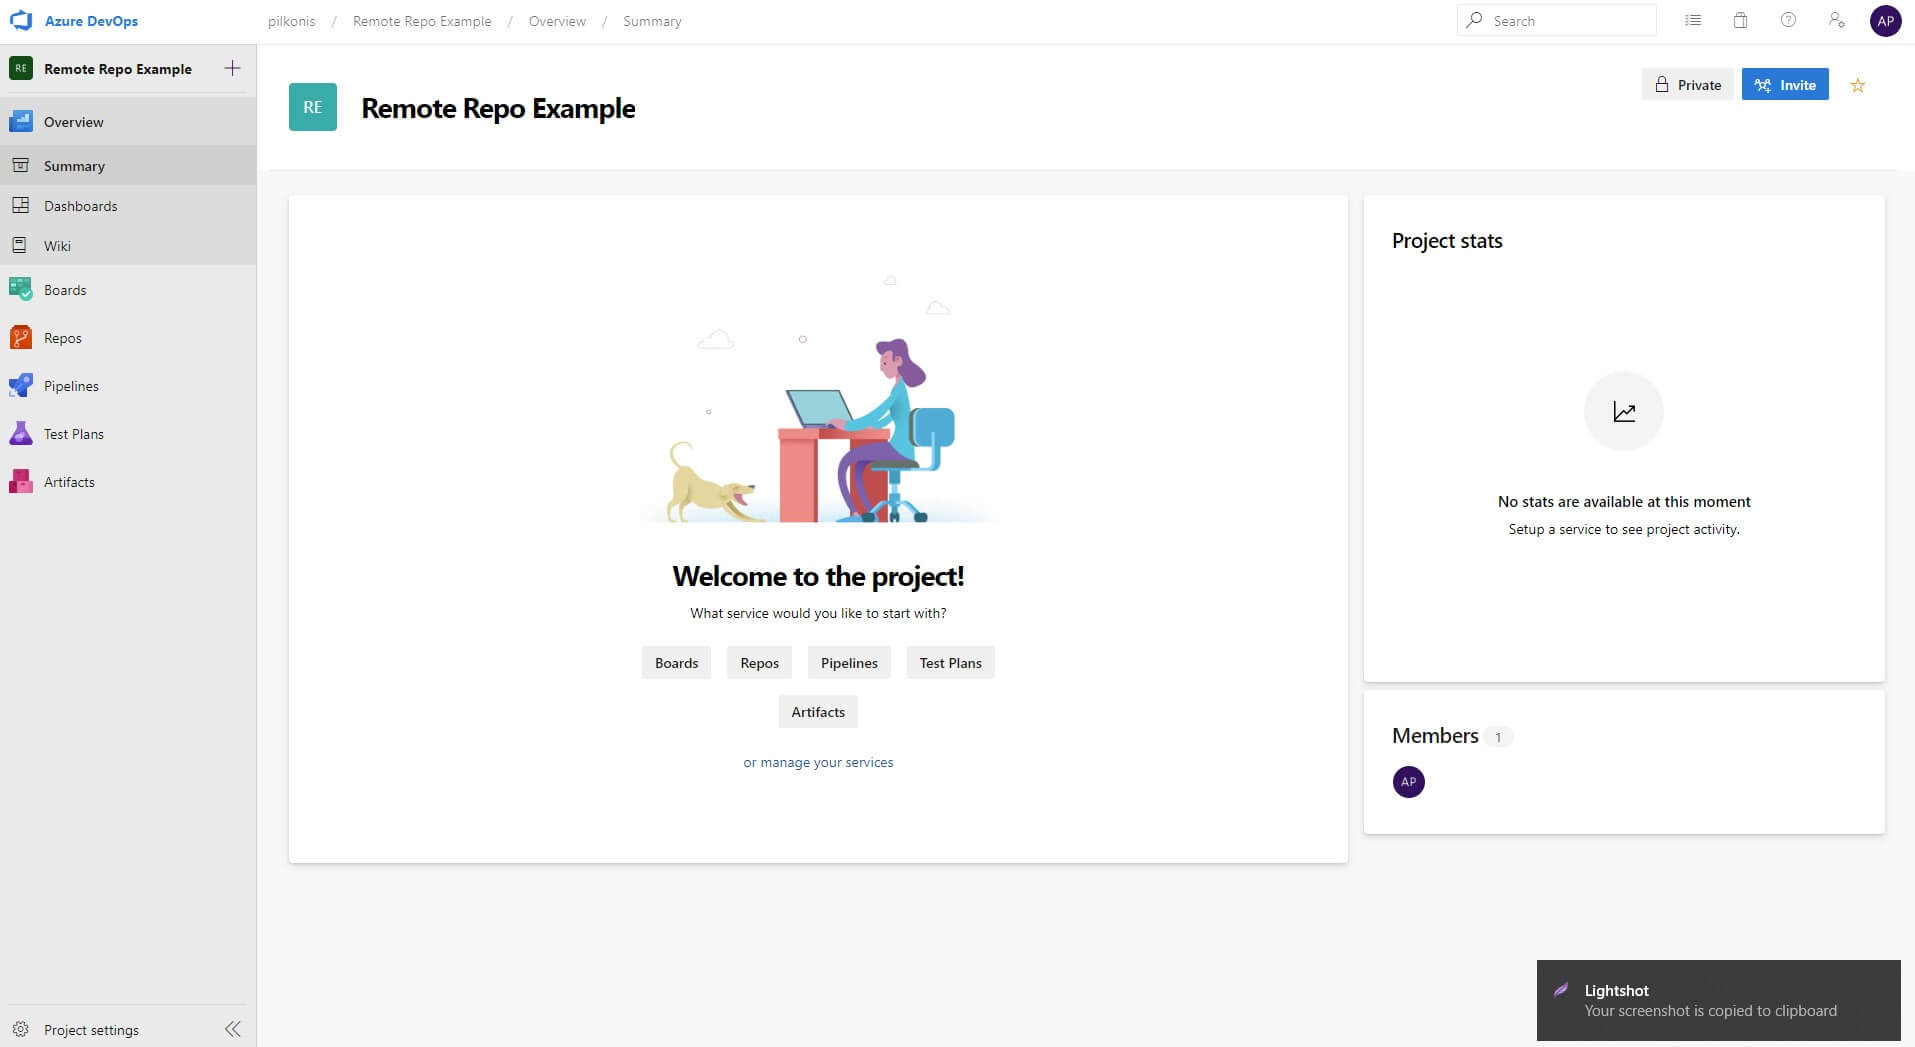
Task: Select the Overview breadcrumb item
Action: [557, 21]
